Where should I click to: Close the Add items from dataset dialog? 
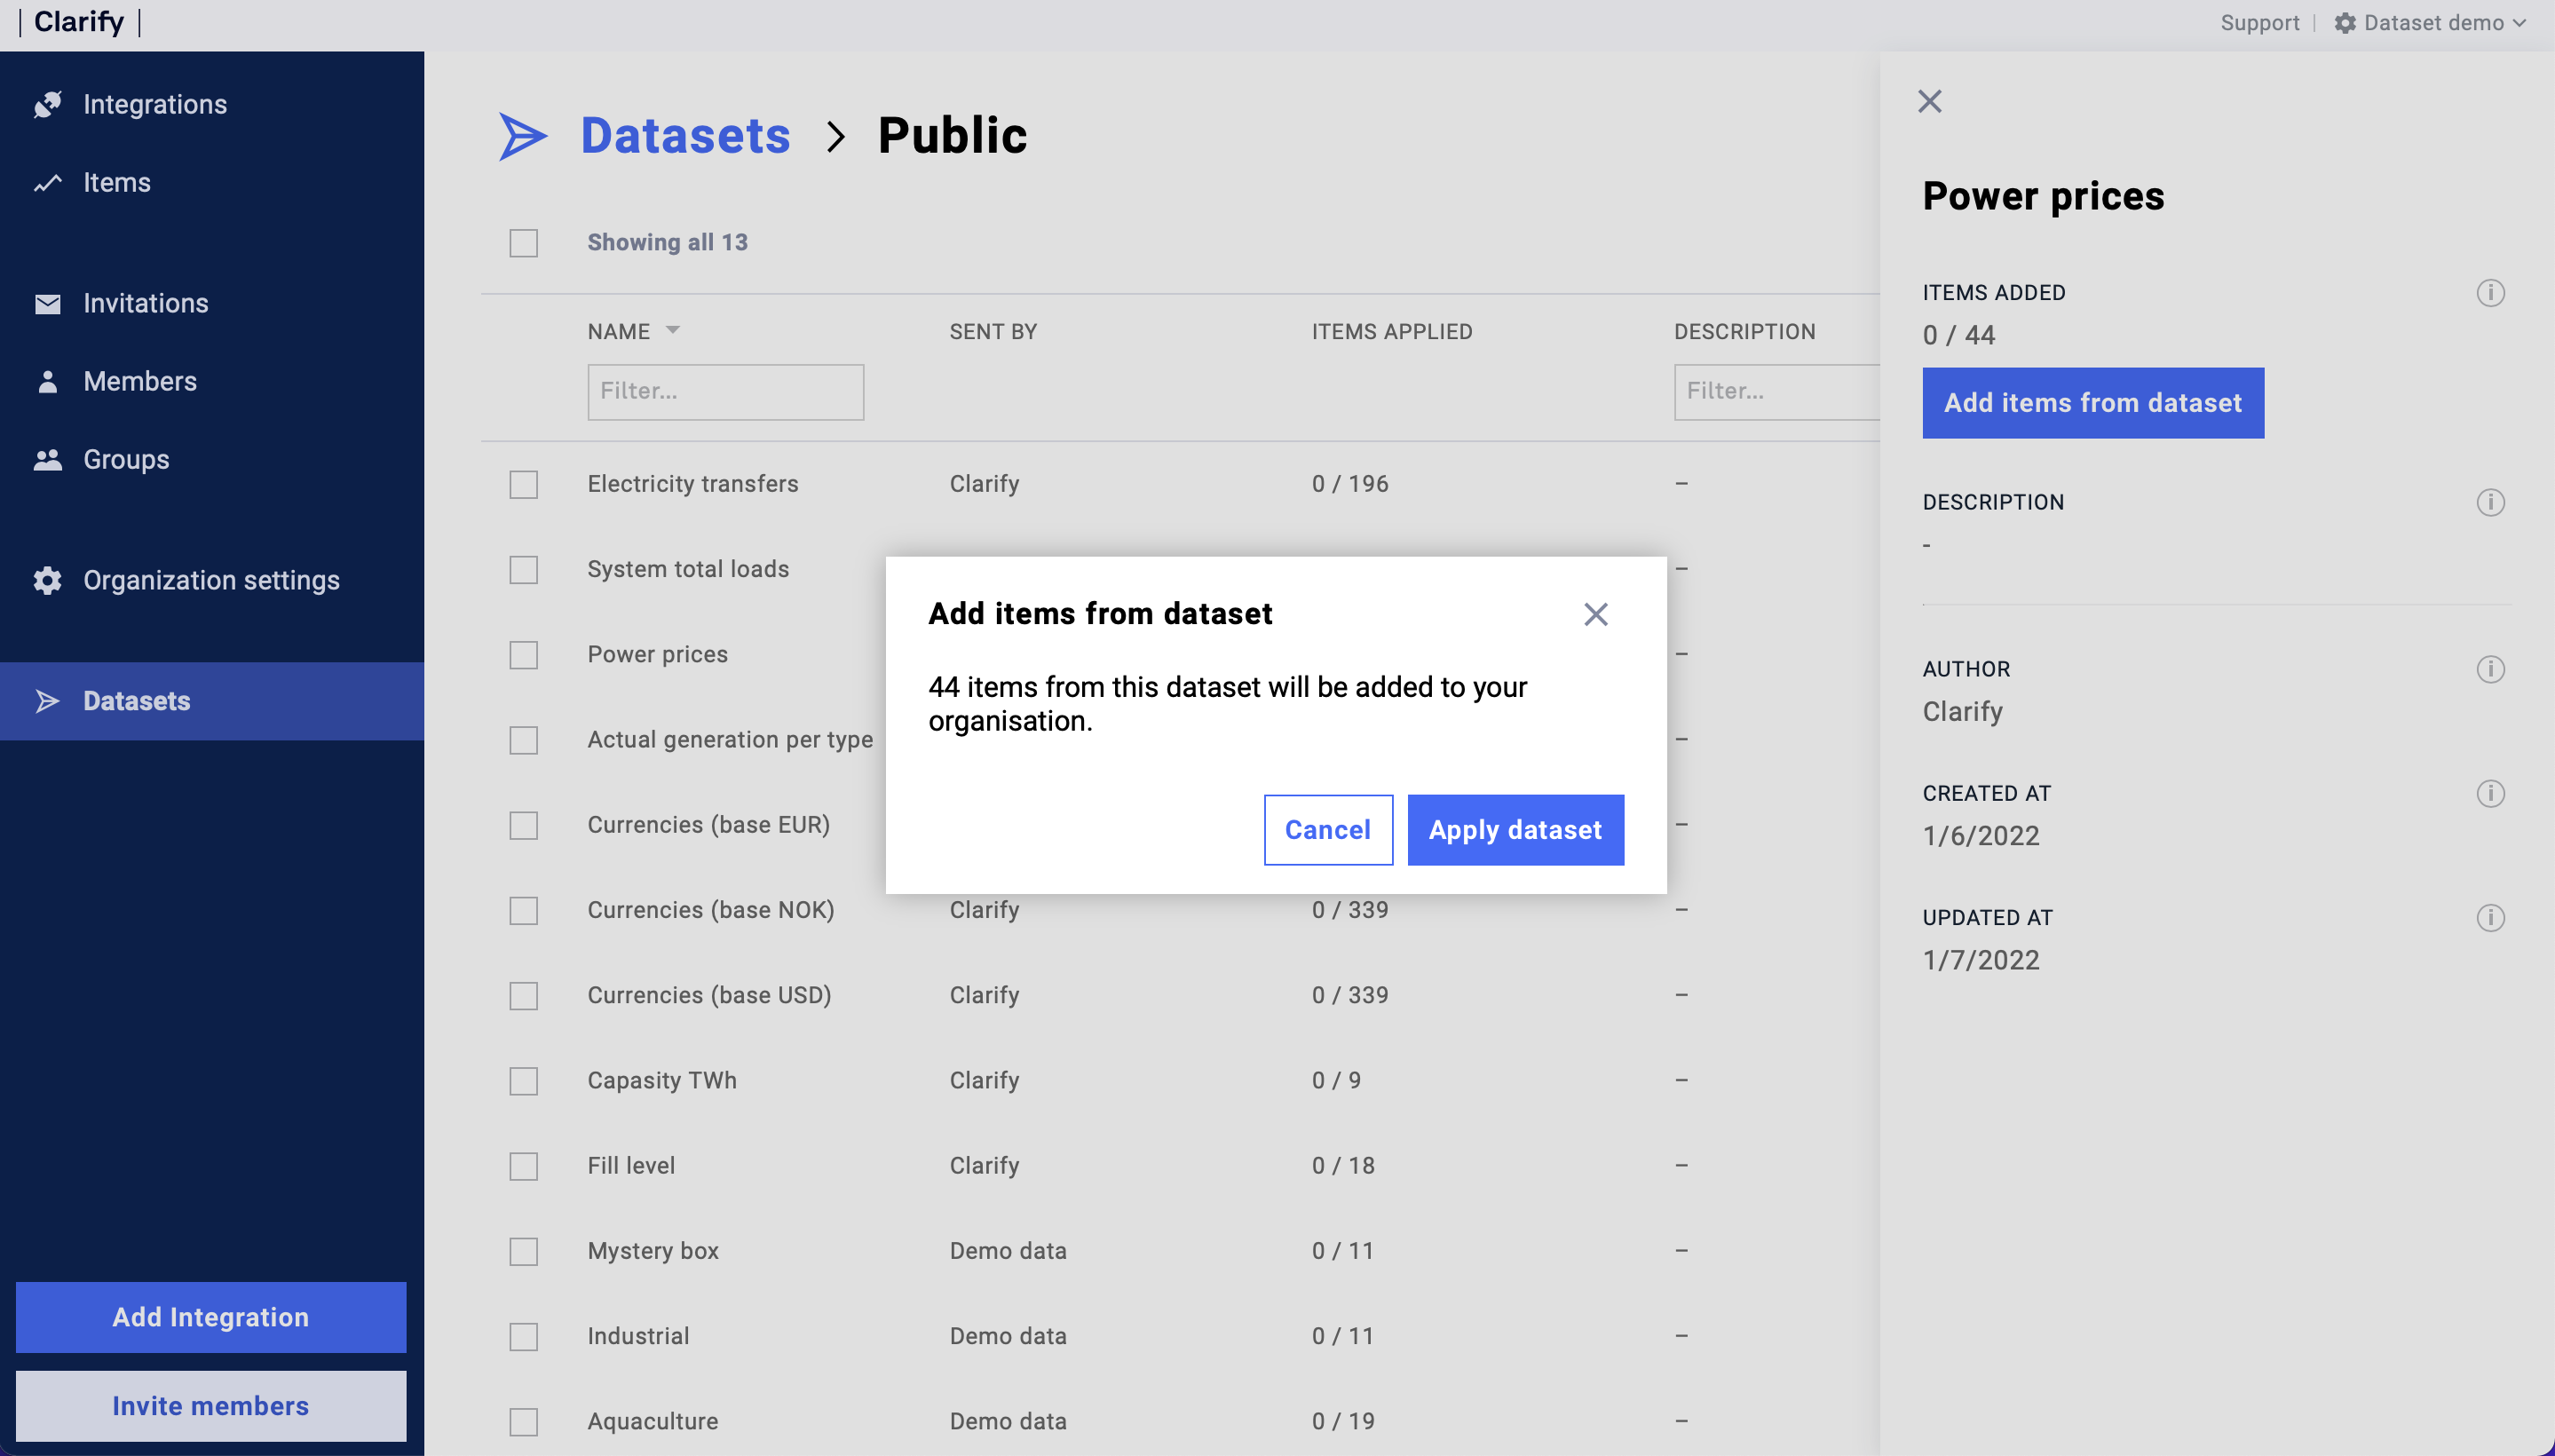pyautogui.click(x=1595, y=614)
